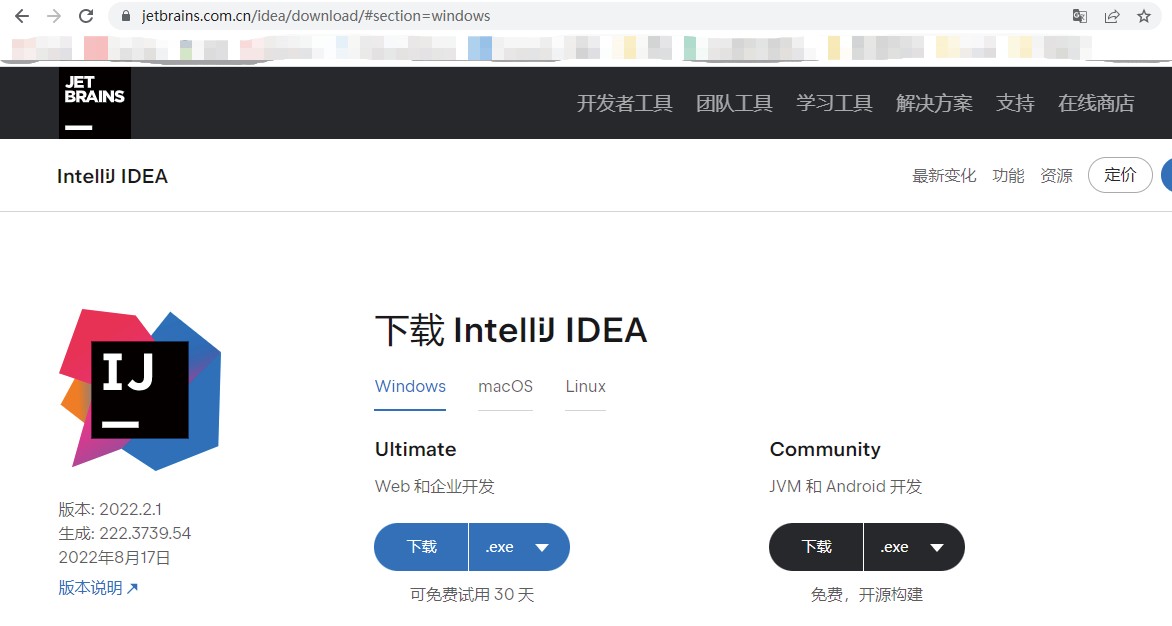Click the Web 和企业开发 description
The width and height of the screenshot is (1172, 626).
435,486
